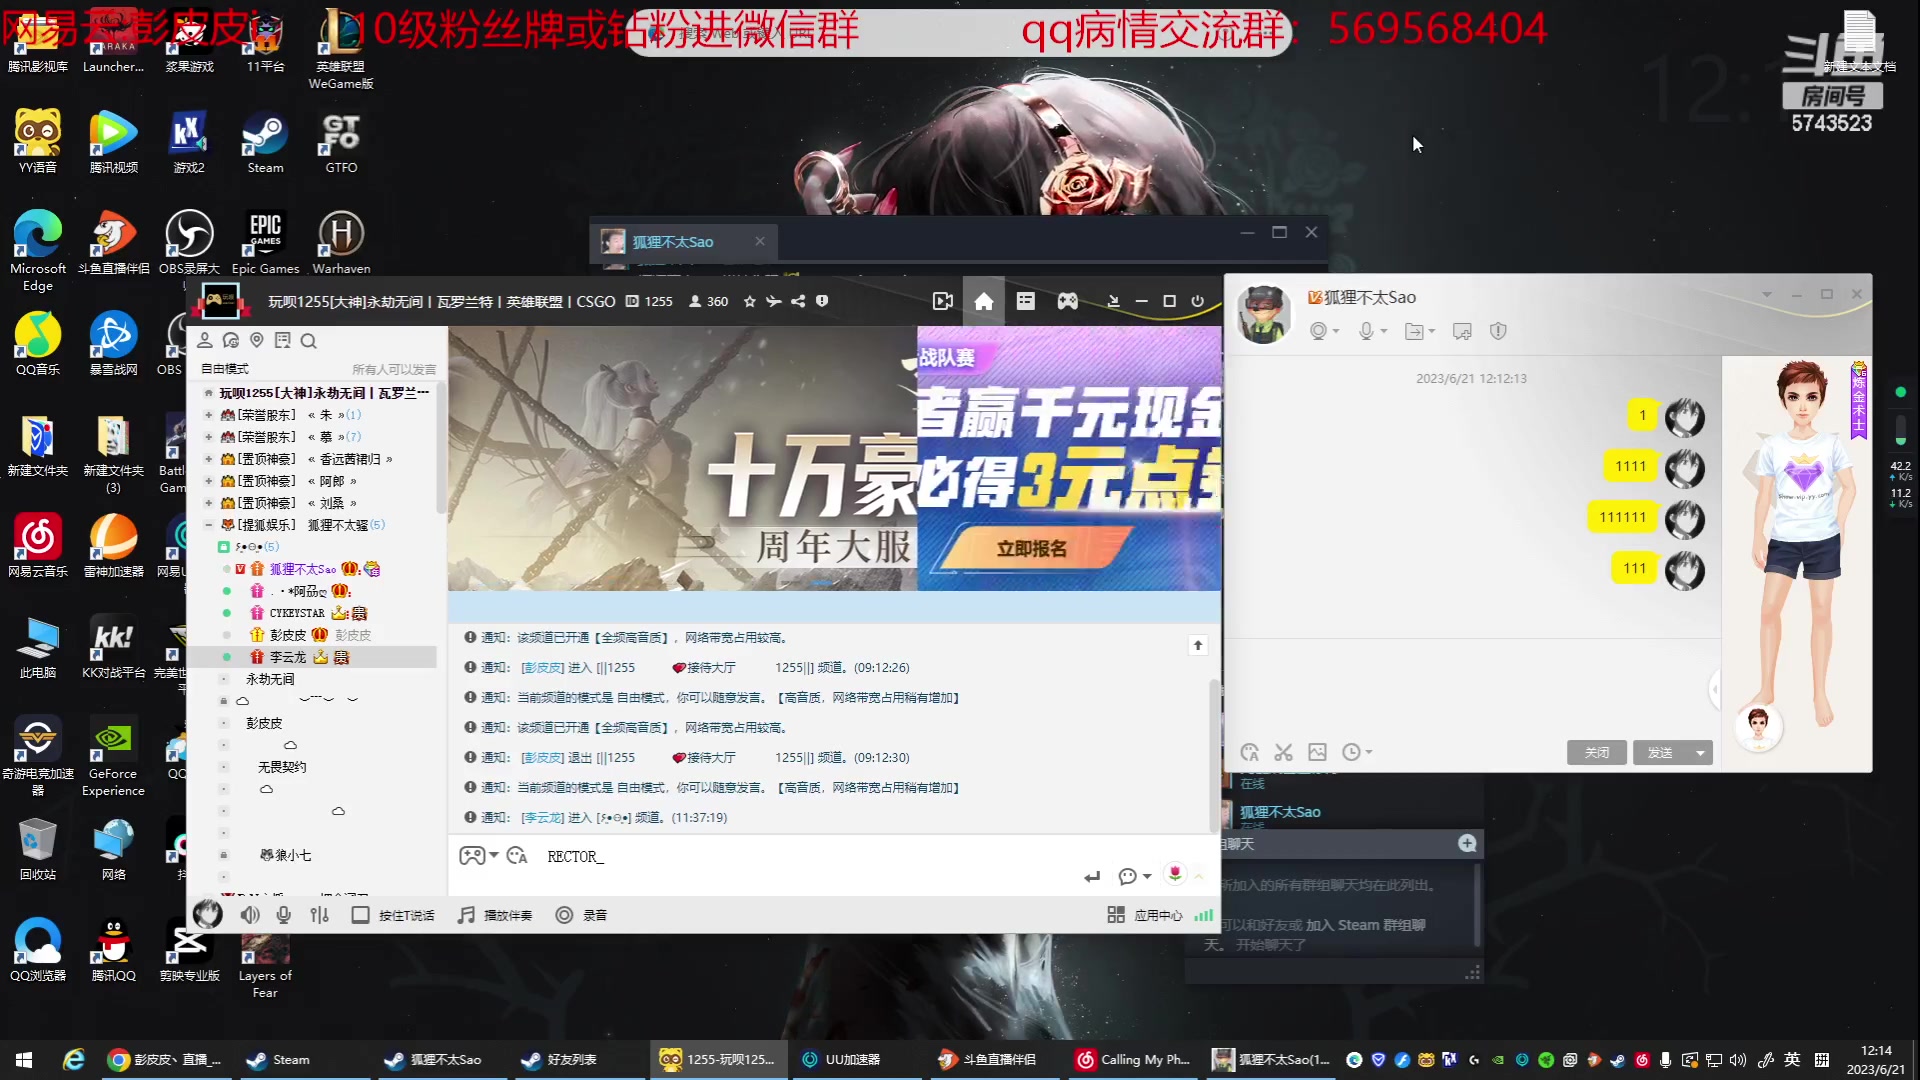Screen dimensions: 1920x1080
Task: Take screenshot with scissors icon
Action: [1284, 752]
